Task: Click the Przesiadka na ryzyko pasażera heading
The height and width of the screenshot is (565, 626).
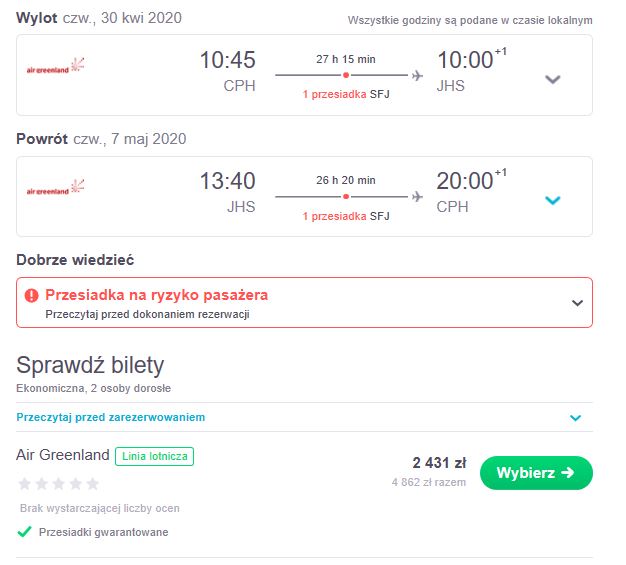Action: pyautogui.click(x=156, y=295)
